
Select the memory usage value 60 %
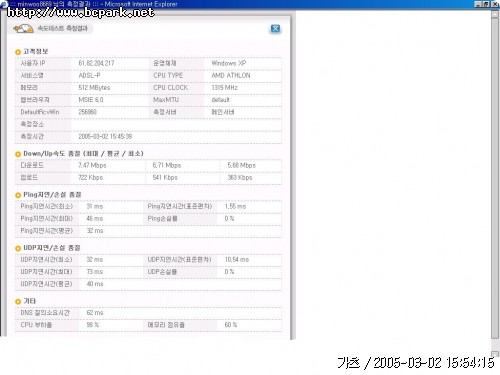(231, 325)
